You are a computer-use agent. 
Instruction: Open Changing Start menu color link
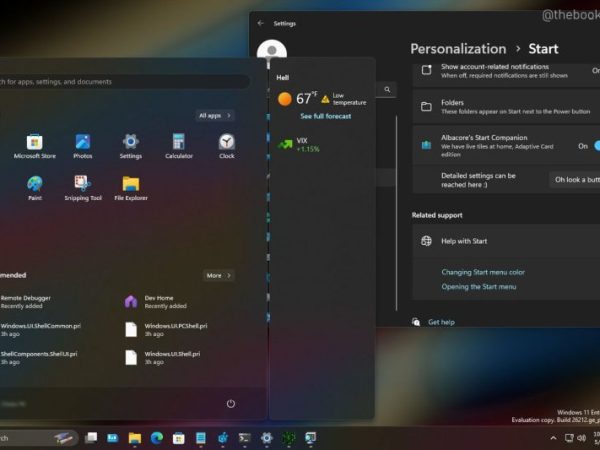tap(483, 272)
